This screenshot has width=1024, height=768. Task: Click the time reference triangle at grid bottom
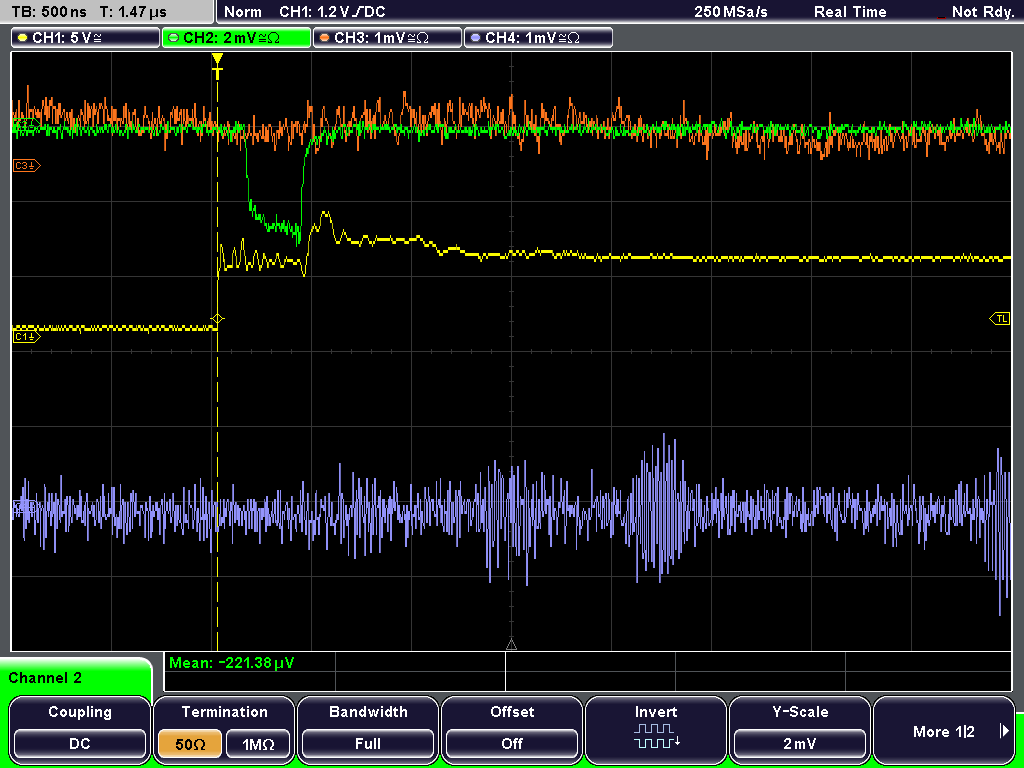tap(511, 645)
